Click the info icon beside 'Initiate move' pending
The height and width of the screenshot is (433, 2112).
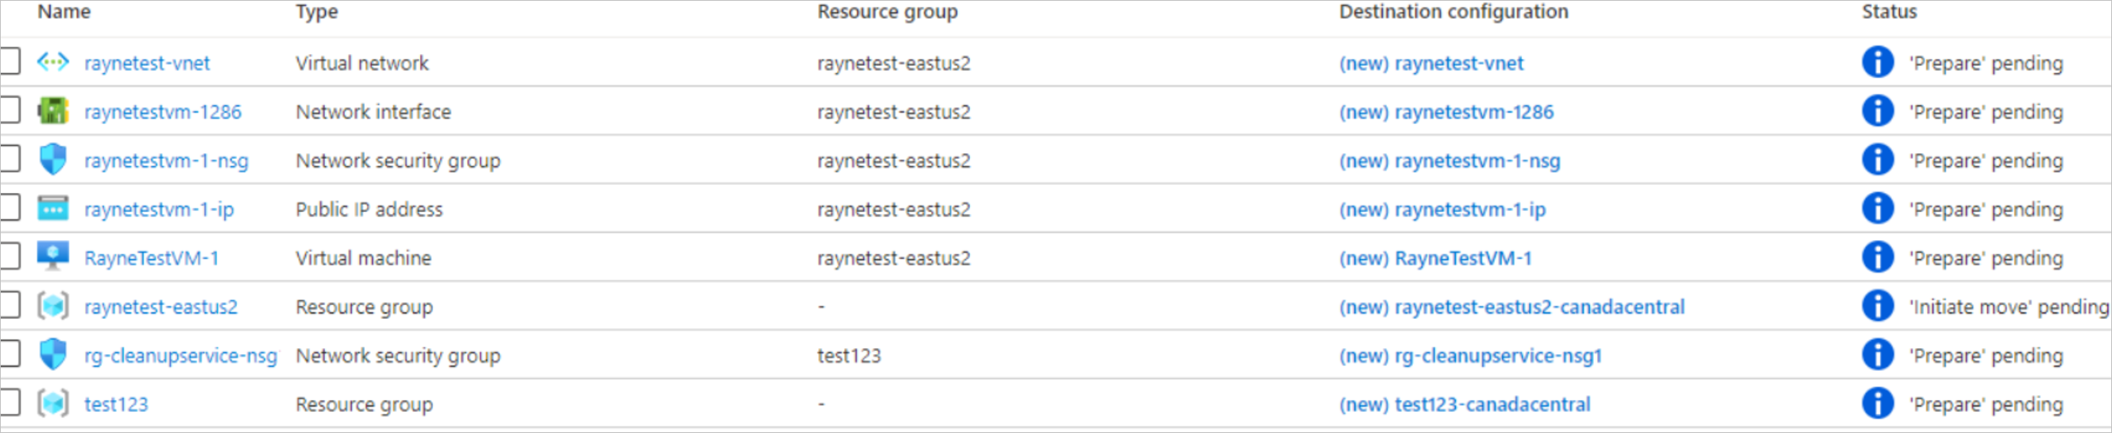[x=1878, y=306]
